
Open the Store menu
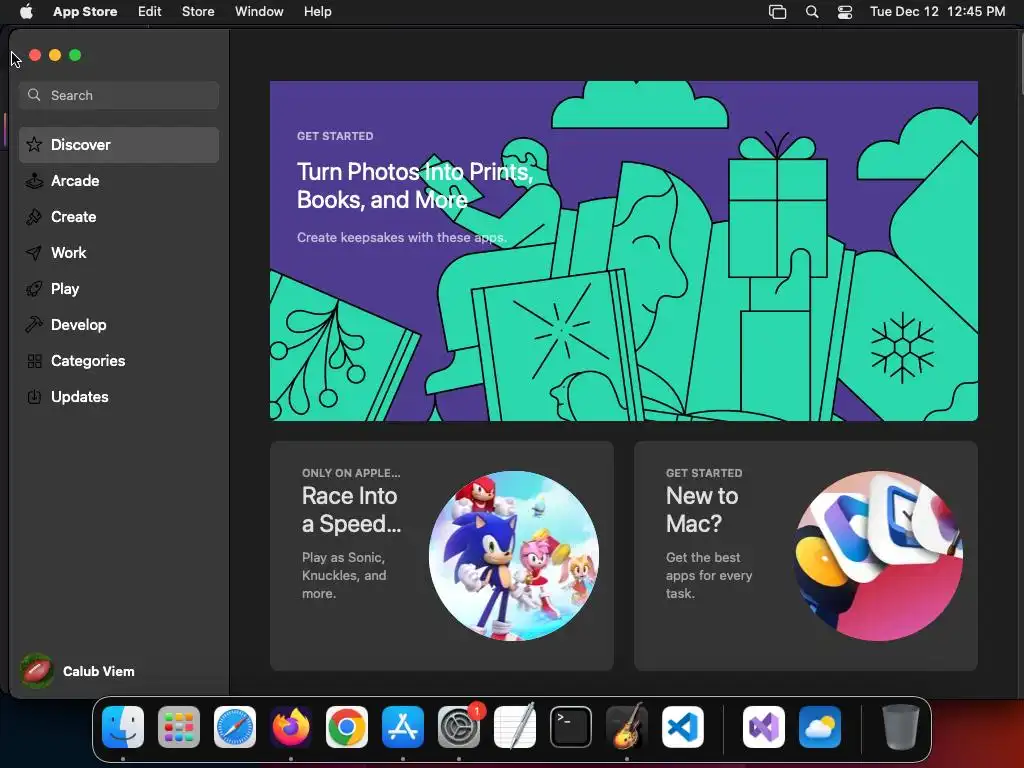tap(198, 12)
